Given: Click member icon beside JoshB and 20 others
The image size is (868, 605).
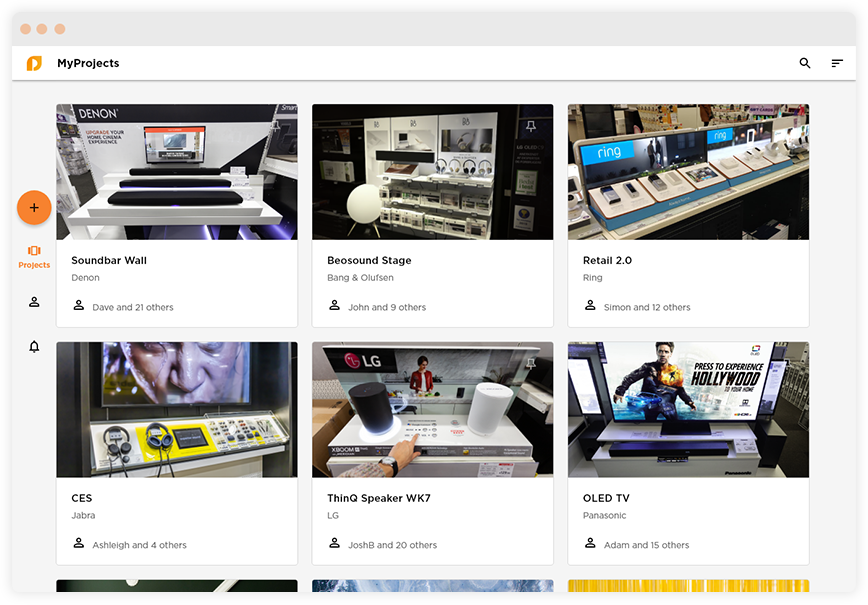Looking at the screenshot, I should point(334,543).
